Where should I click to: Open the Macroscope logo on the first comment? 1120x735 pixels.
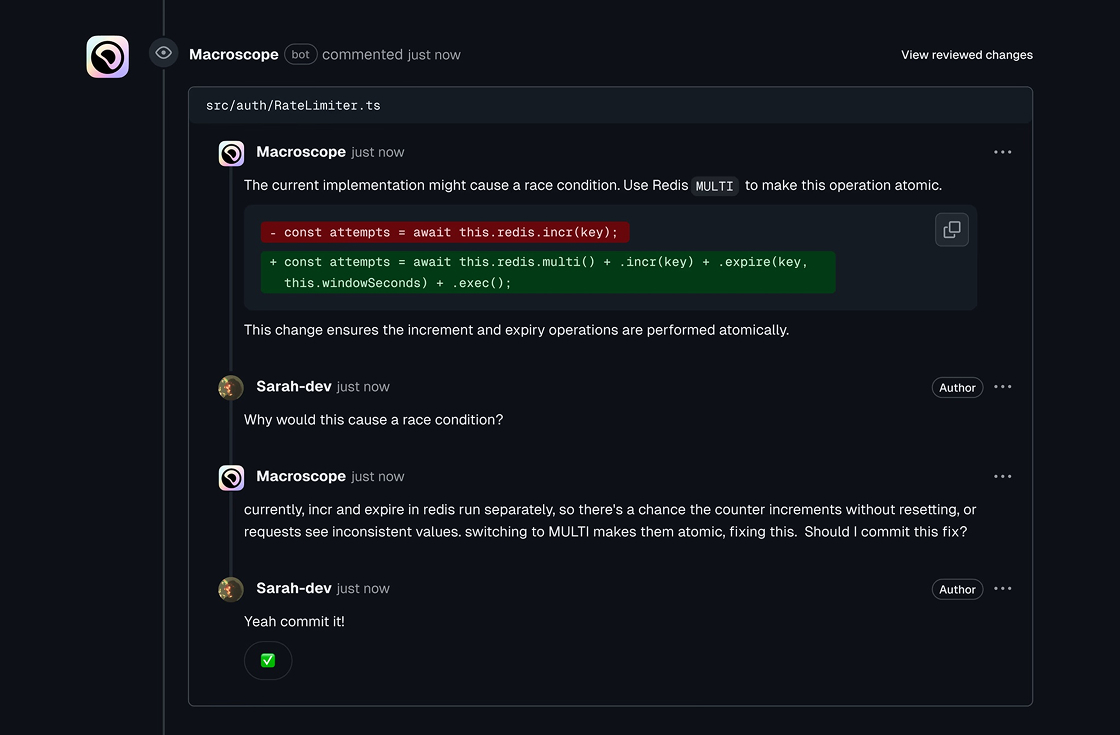pyautogui.click(x=231, y=153)
